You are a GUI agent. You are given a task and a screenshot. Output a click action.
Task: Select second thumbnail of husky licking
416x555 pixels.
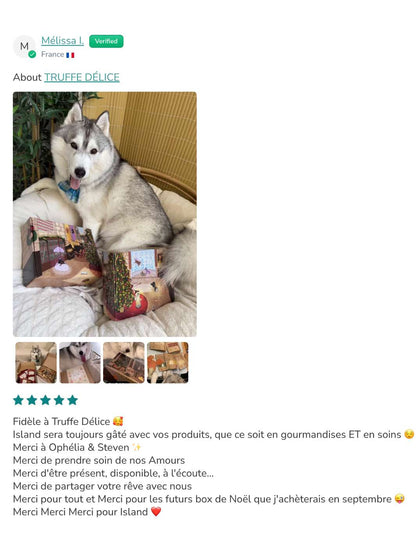(x=80, y=362)
